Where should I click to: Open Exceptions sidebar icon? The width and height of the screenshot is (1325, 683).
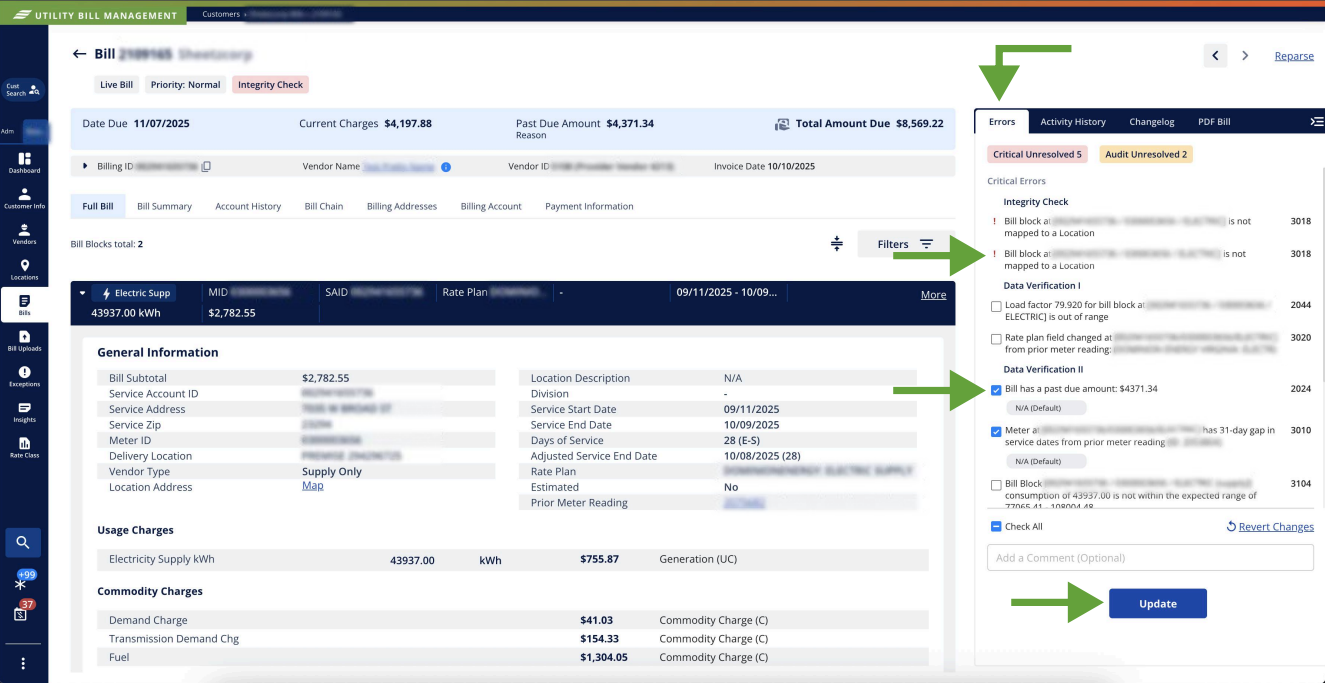(x=24, y=377)
